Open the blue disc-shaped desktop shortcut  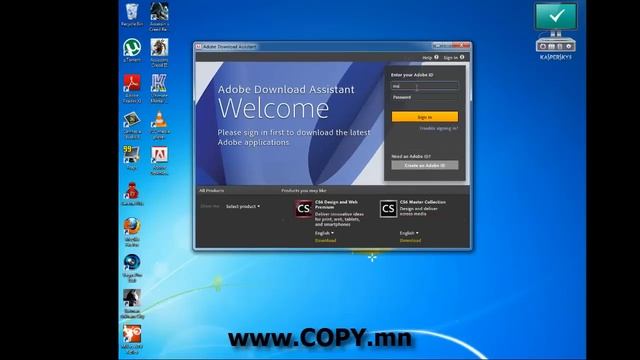[x=132, y=267]
